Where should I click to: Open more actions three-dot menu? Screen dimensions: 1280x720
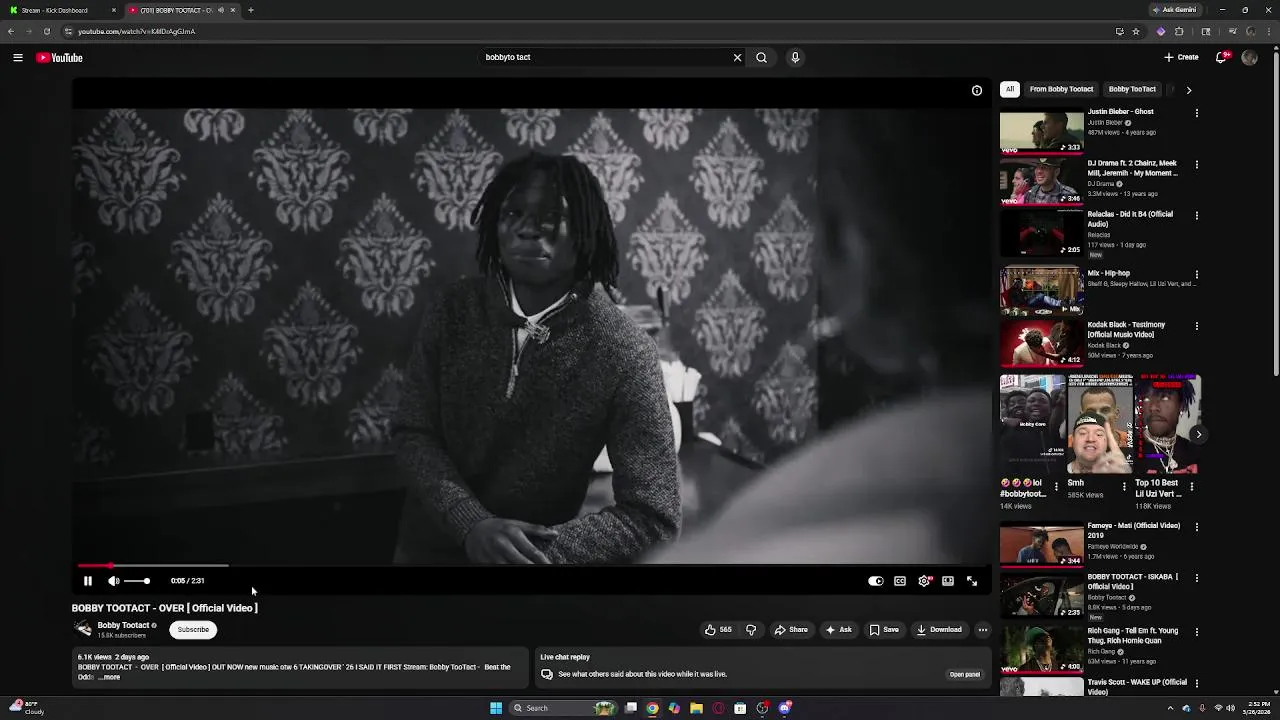coord(983,630)
